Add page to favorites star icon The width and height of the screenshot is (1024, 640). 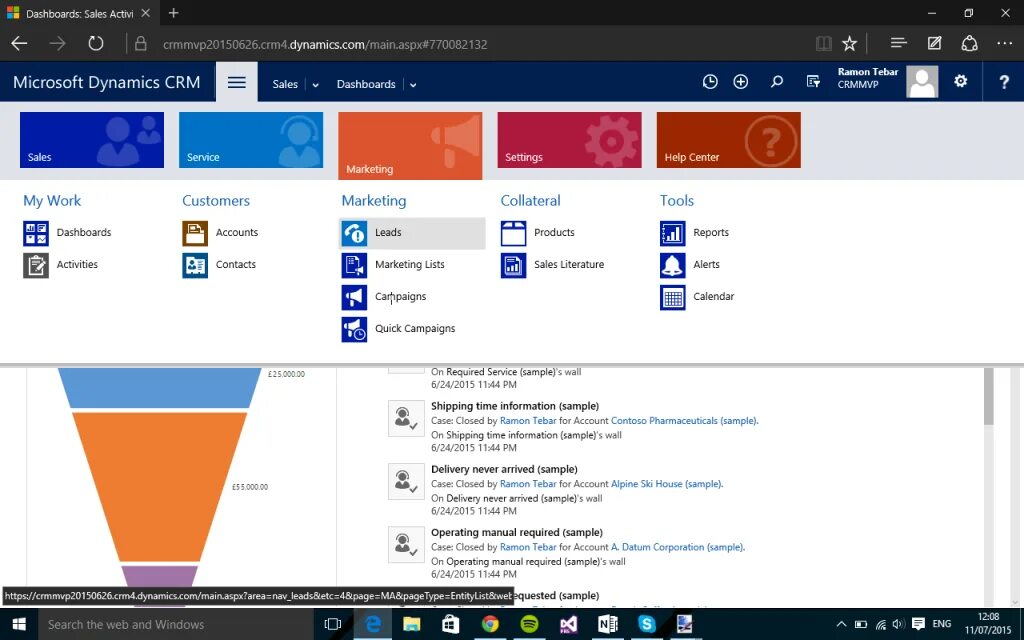tap(849, 44)
